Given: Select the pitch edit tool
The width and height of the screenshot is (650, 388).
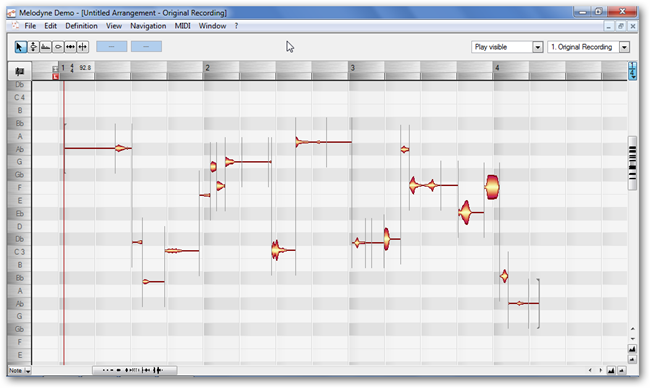Looking at the screenshot, I should (33, 47).
